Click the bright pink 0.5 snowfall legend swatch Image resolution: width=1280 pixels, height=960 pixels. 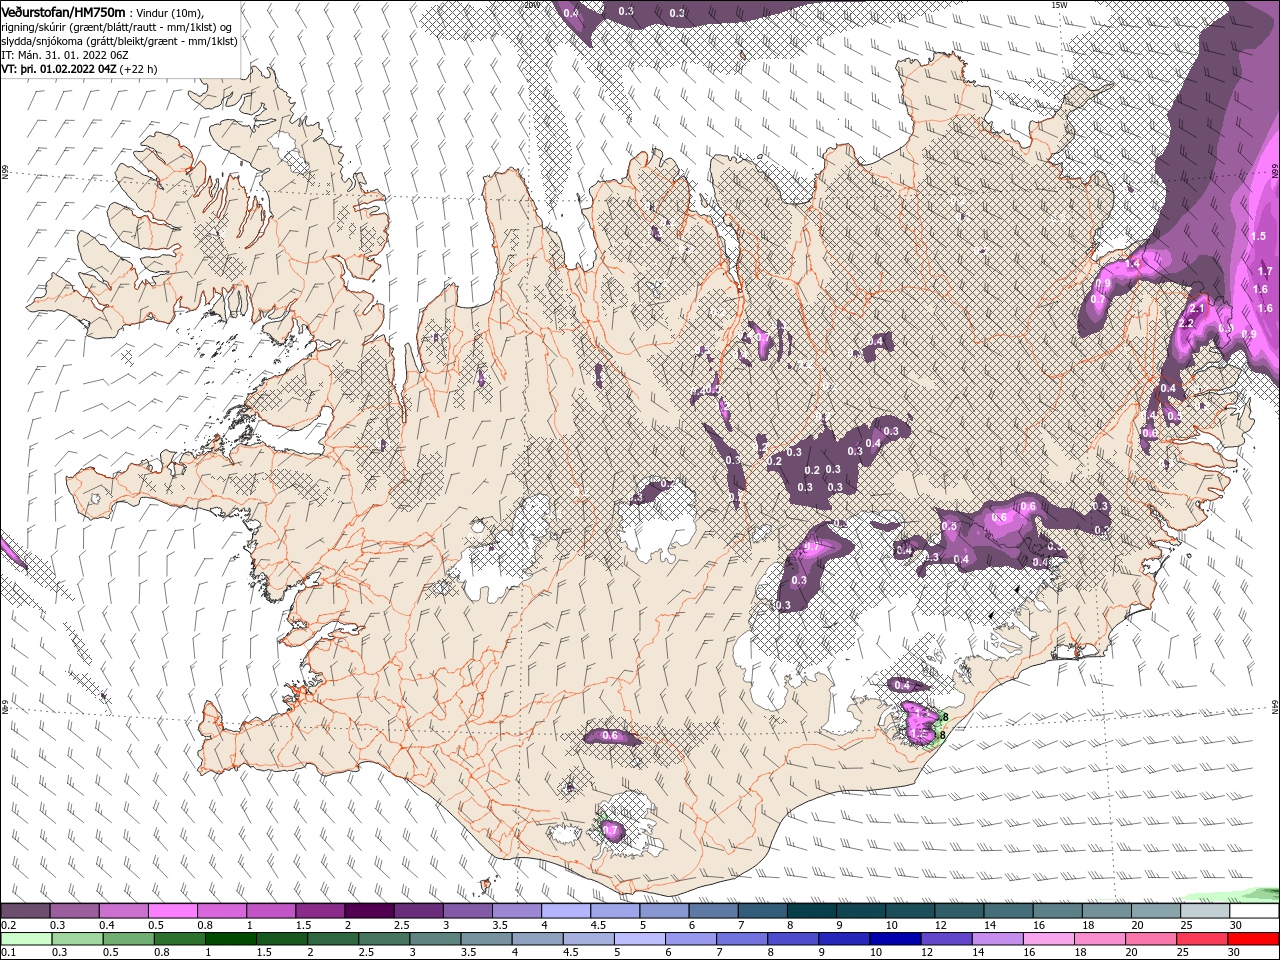pos(172,911)
